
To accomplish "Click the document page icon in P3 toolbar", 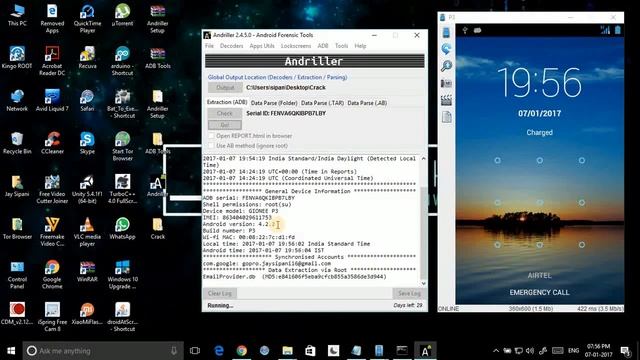I will tap(447, 117).
